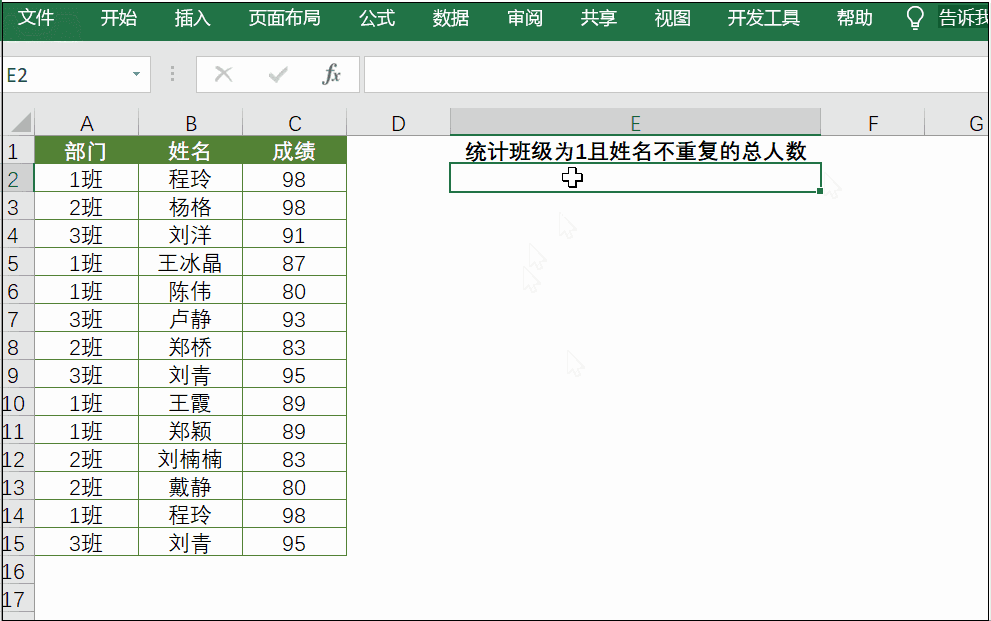Select column E header
The height and width of the screenshot is (621, 991).
coord(635,123)
